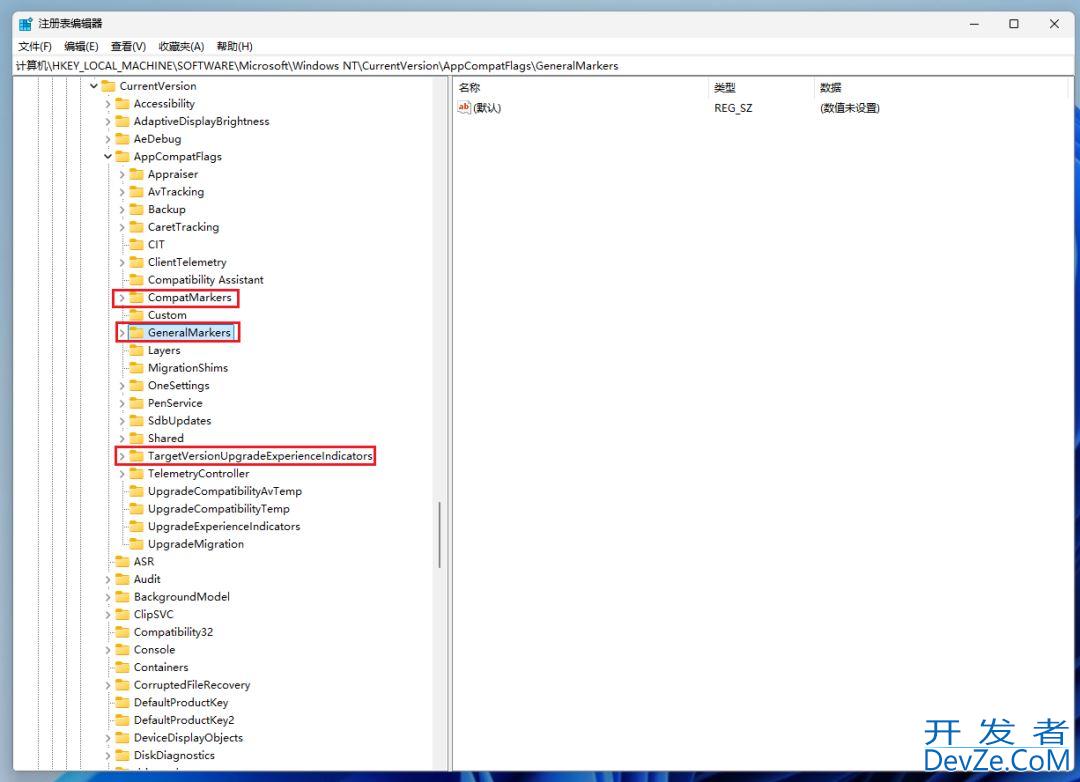
Task: Click the (默认) string value icon
Action: [464, 107]
